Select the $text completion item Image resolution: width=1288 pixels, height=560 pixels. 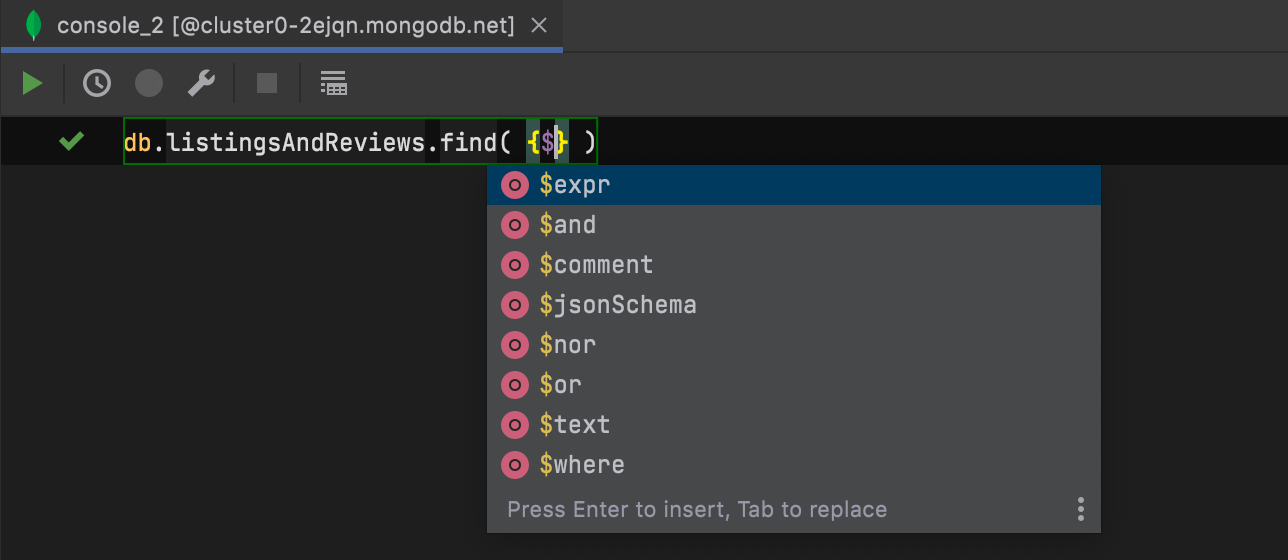pos(575,425)
